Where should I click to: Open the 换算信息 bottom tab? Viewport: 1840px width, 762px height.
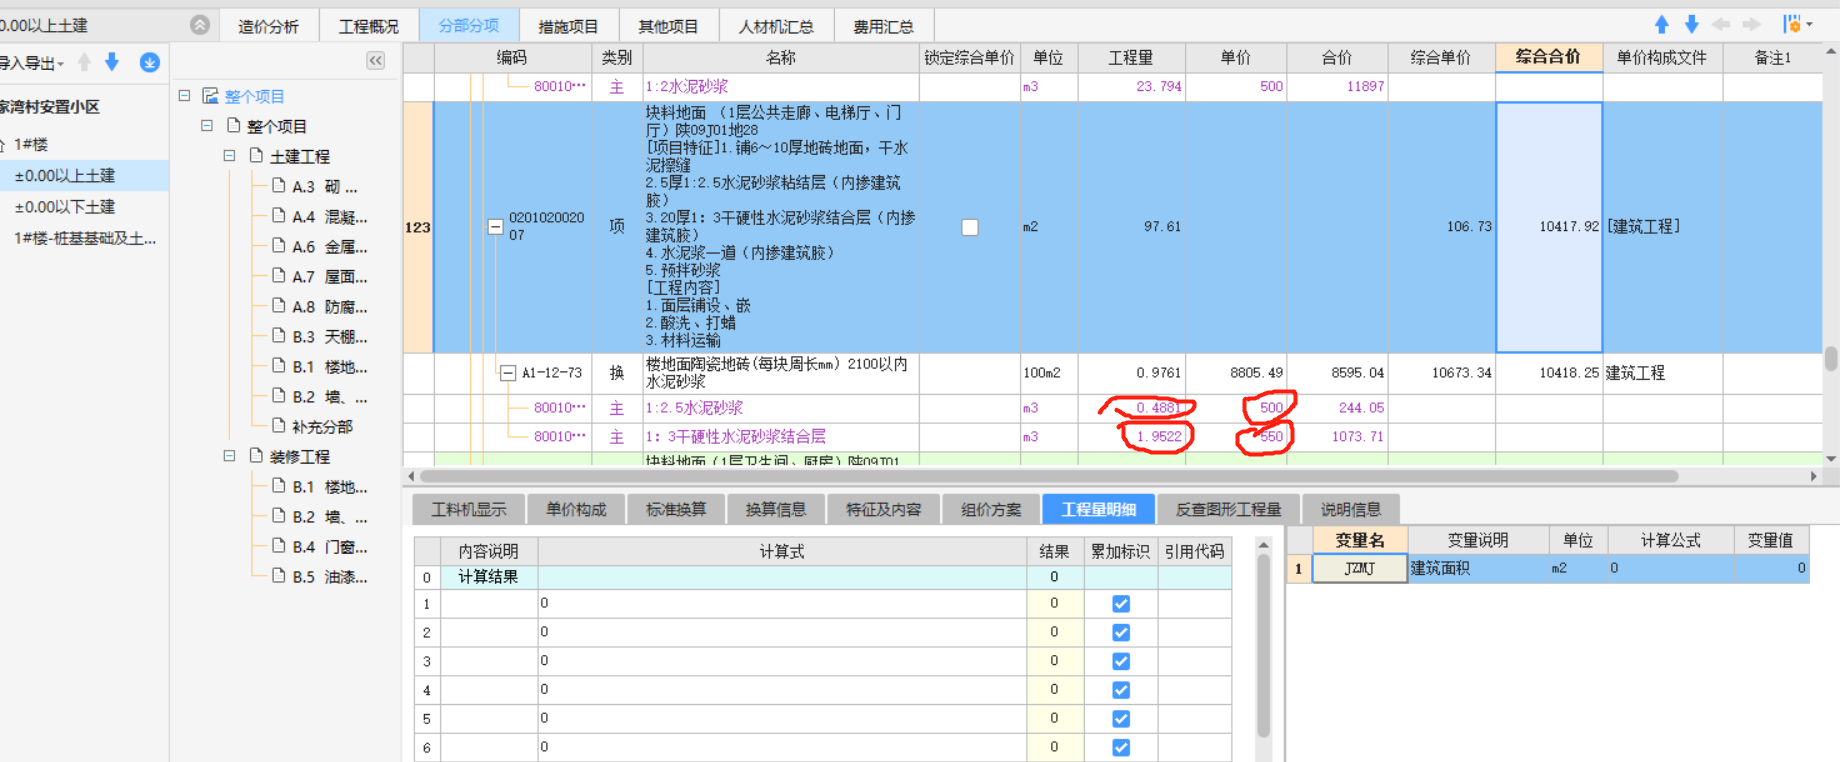click(776, 509)
